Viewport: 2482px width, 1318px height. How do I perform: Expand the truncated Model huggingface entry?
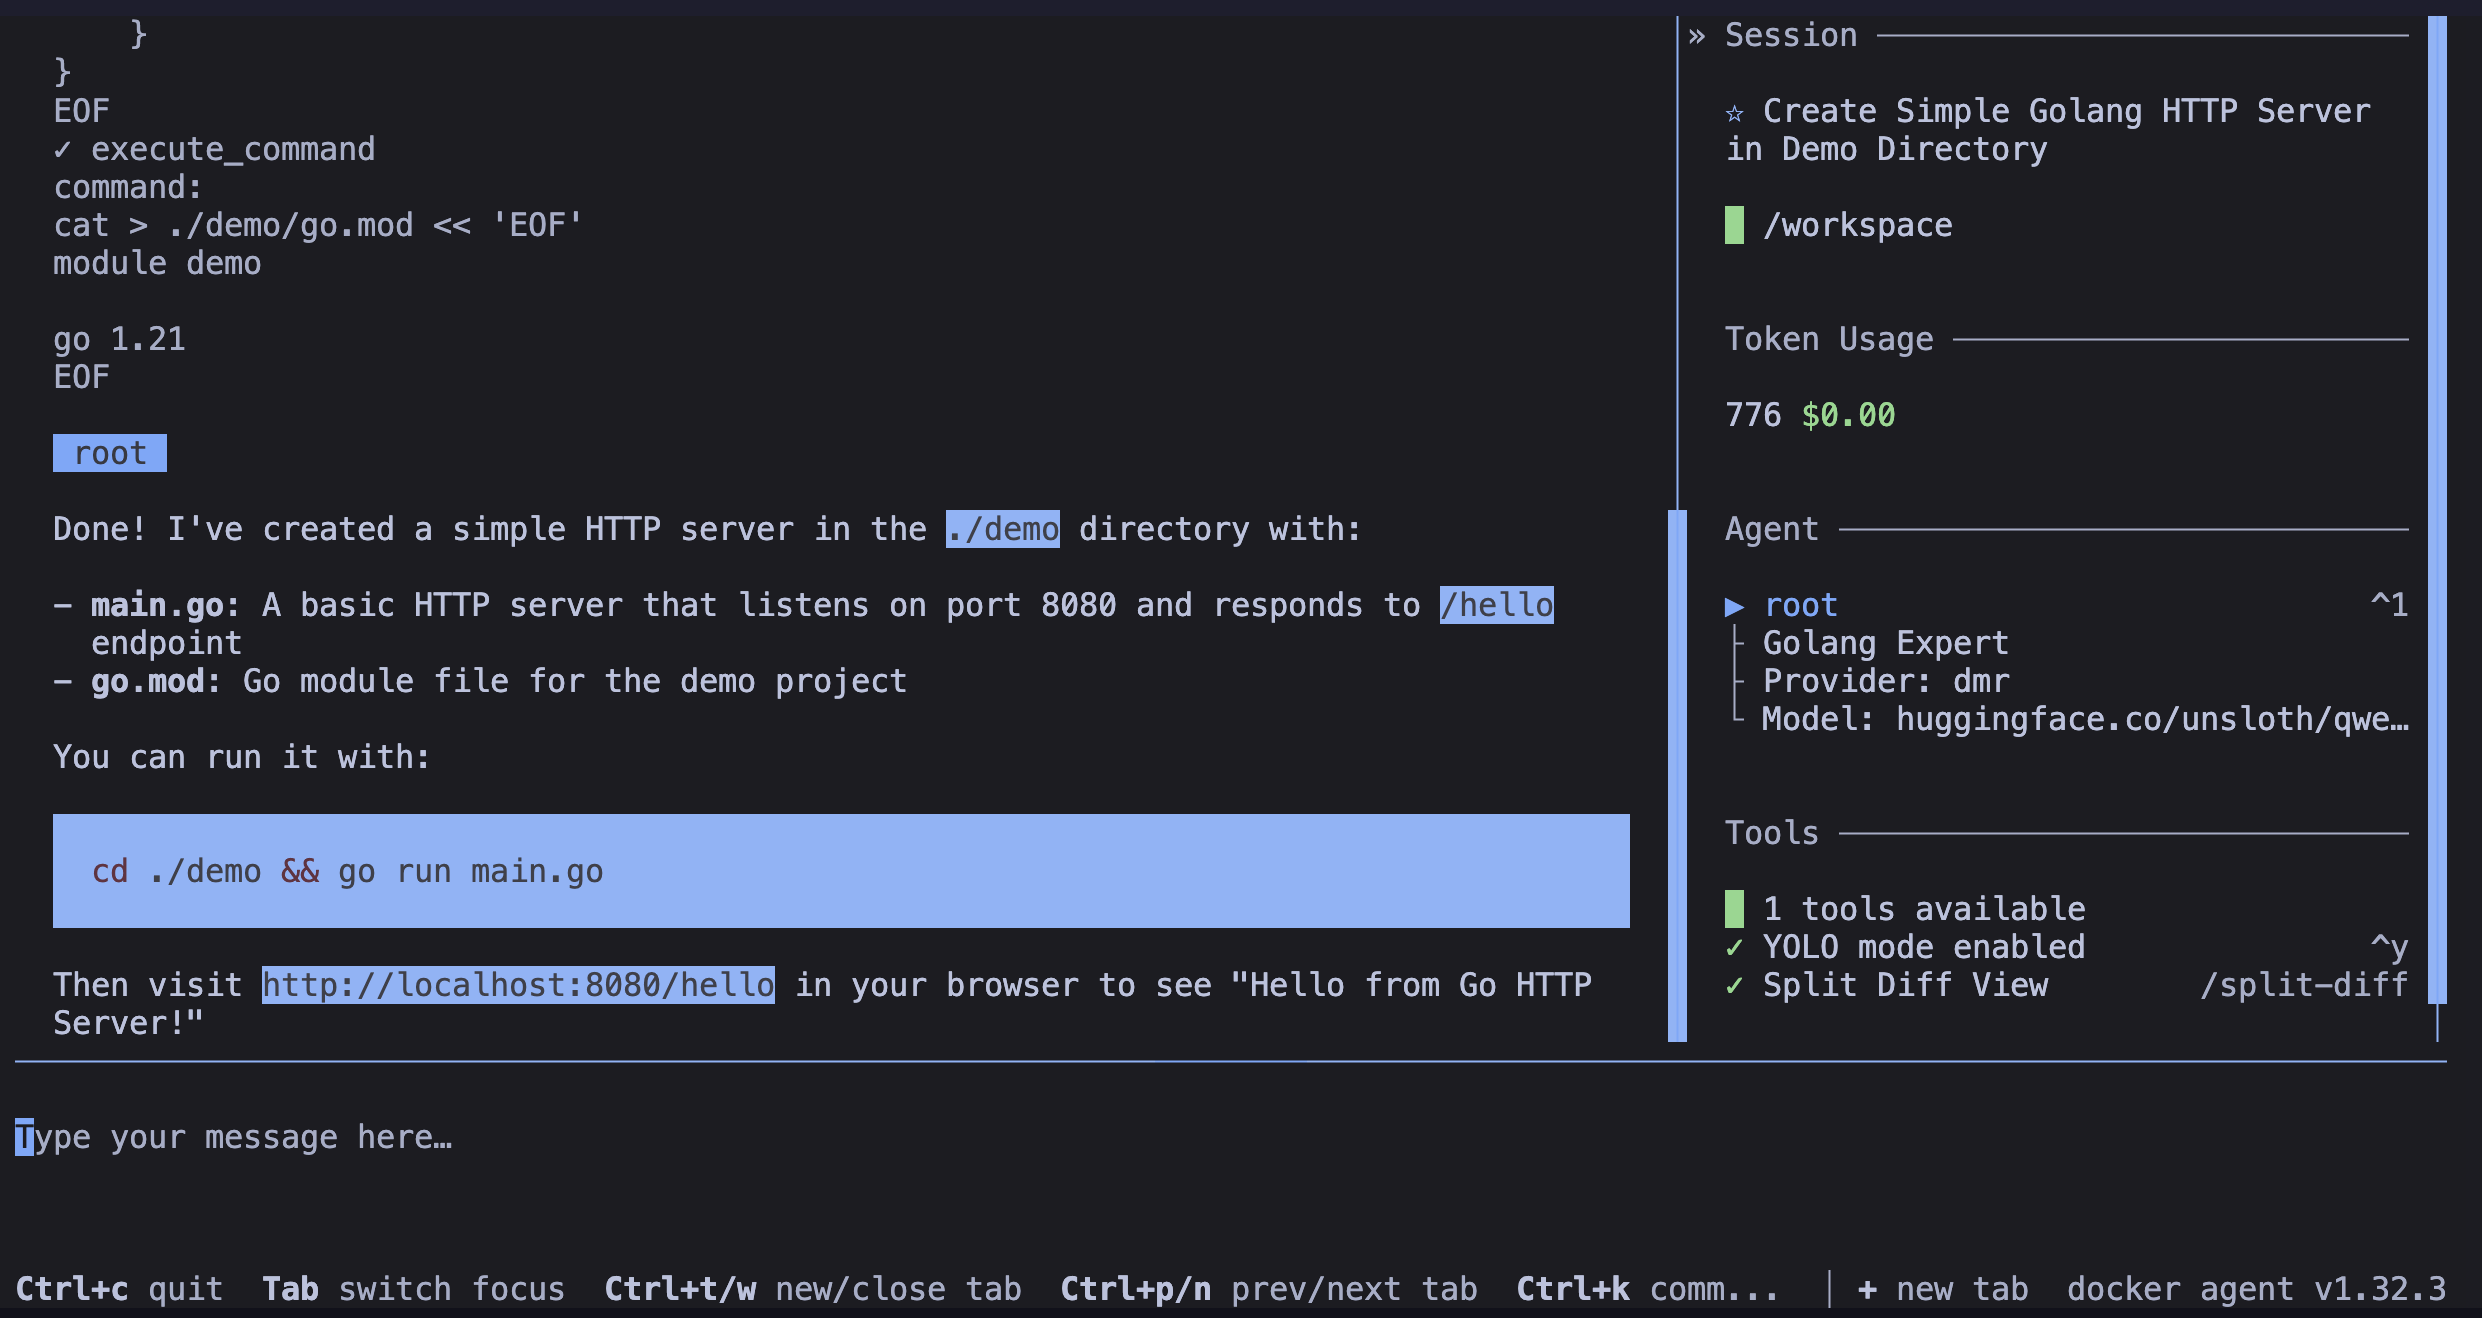(x=2084, y=719)
